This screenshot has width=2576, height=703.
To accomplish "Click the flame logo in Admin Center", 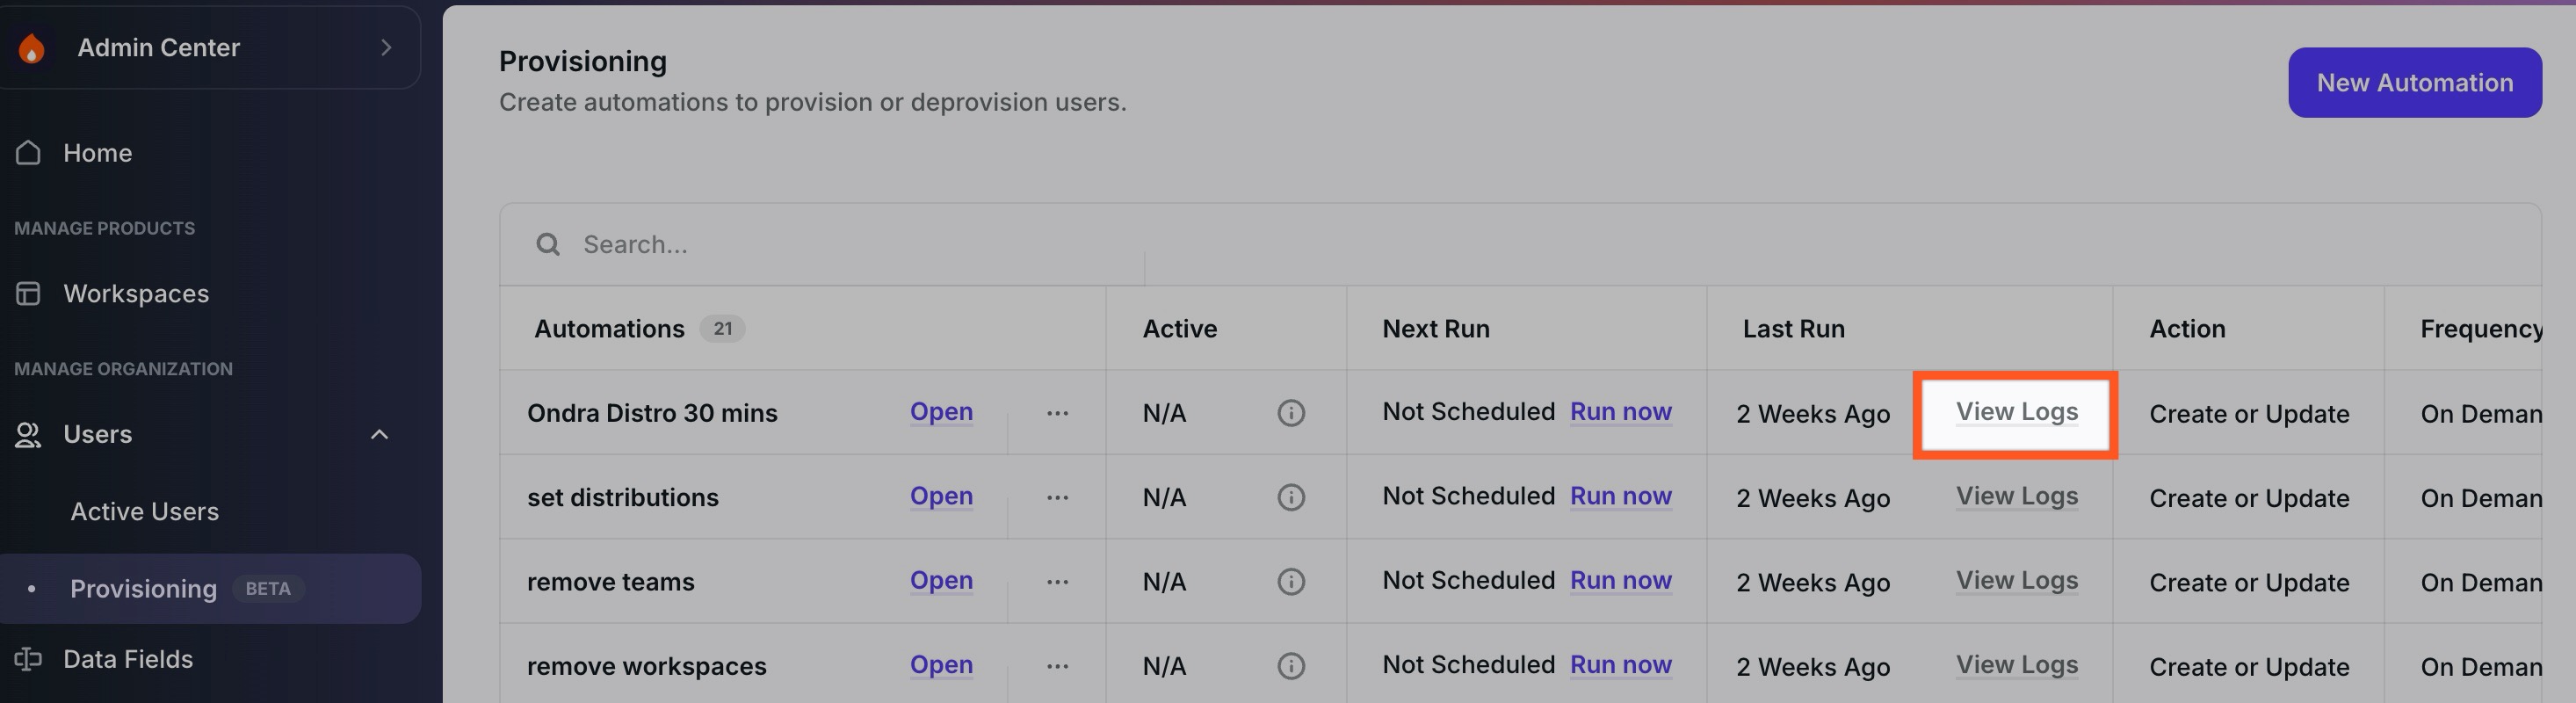I will click(x=32, y=48).
